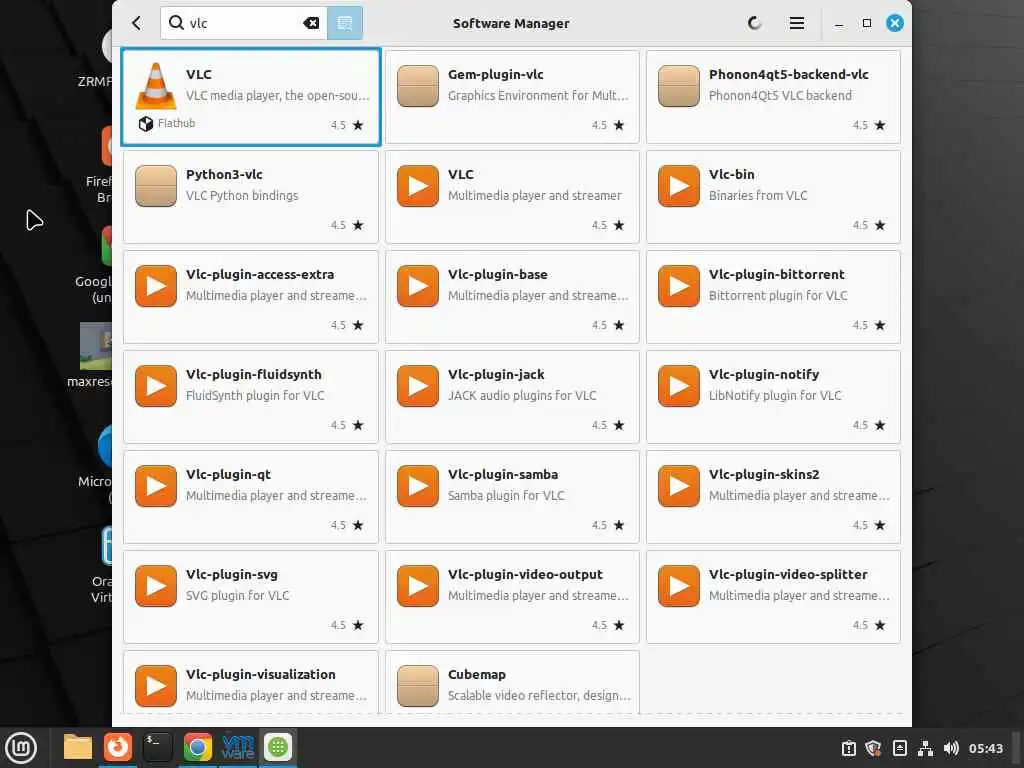The height and width of the screenshot is (768, 1024).
Task: Click the Vlc-plugin-visualization icon
Action: tap(155, 685)
